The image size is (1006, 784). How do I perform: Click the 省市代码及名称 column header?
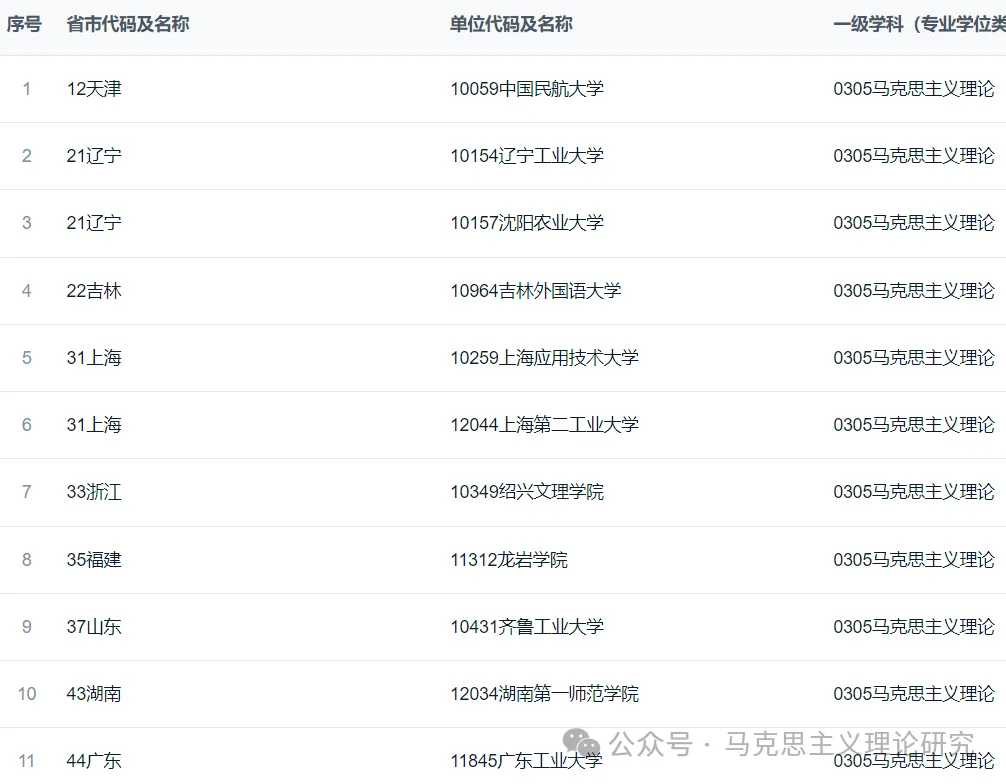point(128,24)
